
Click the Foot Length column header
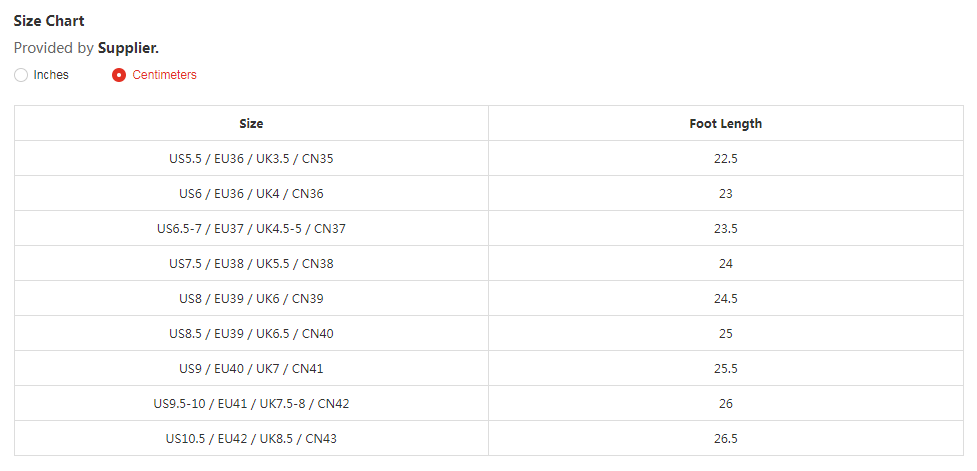point(725,124)
